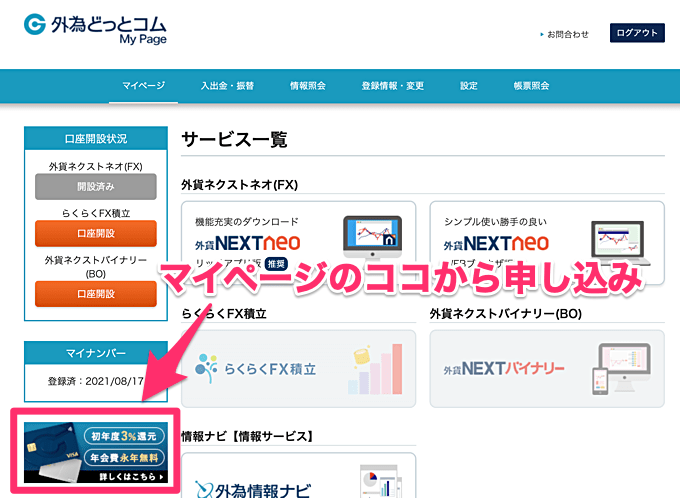Image resolution: width=680 pixels, height=498 pixels.
Task: Click the 外為どっとコム My Page logo
Action: [95, 30]
